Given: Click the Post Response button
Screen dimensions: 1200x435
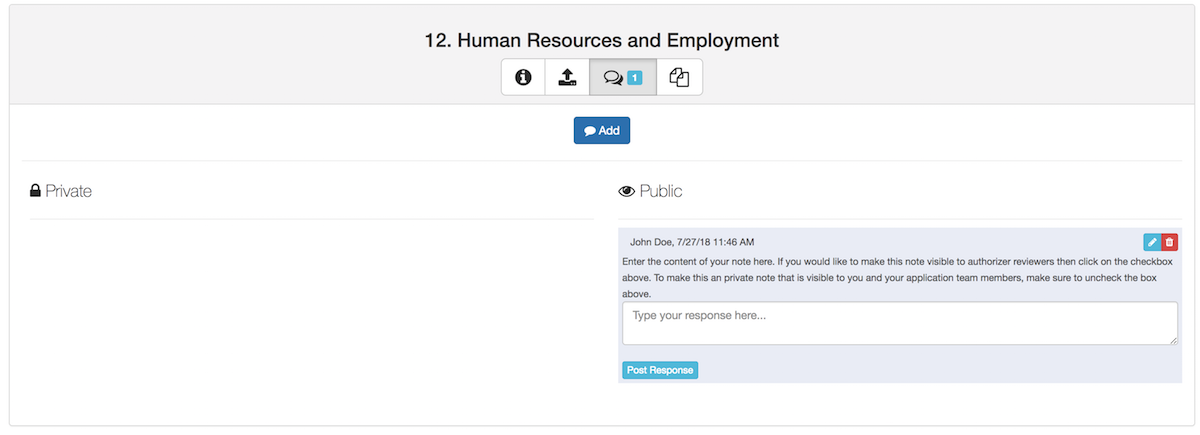Looking at the screenshot, I should [660, 370].
